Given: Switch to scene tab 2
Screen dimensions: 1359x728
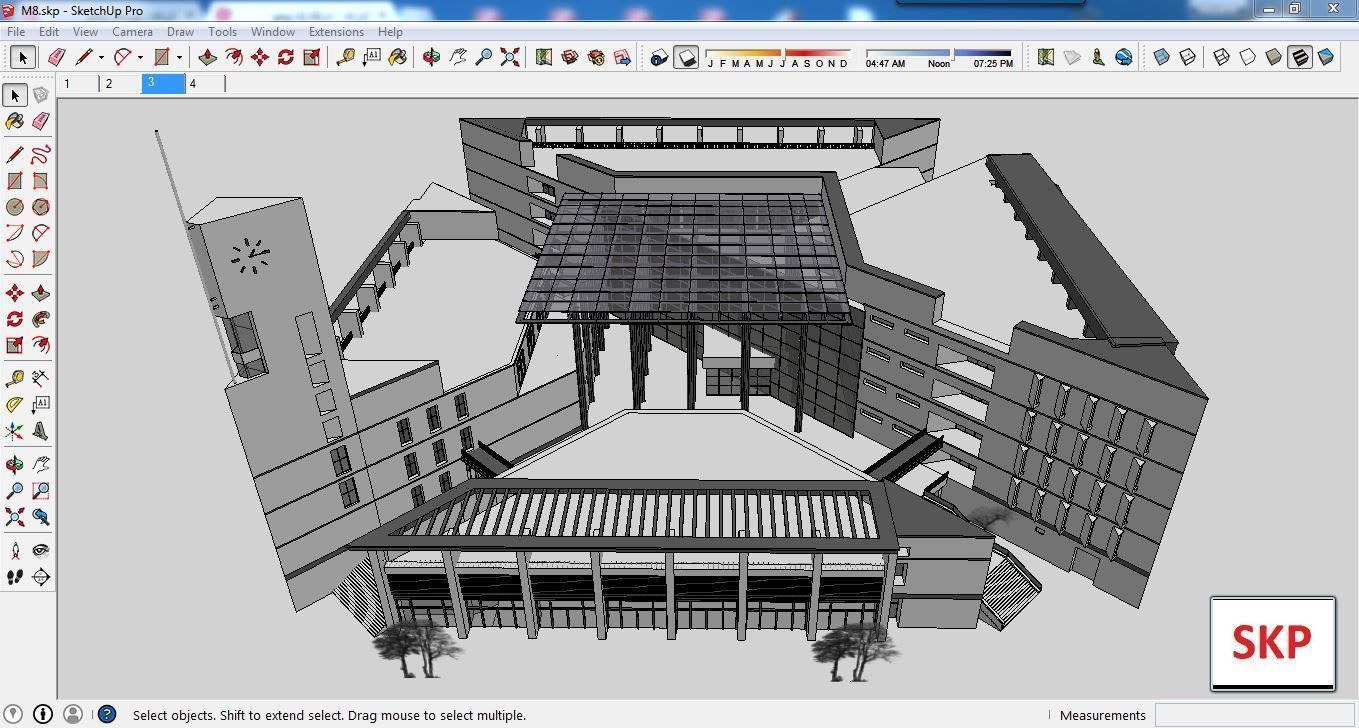Looking at the screenshot, I should point(121,84).
